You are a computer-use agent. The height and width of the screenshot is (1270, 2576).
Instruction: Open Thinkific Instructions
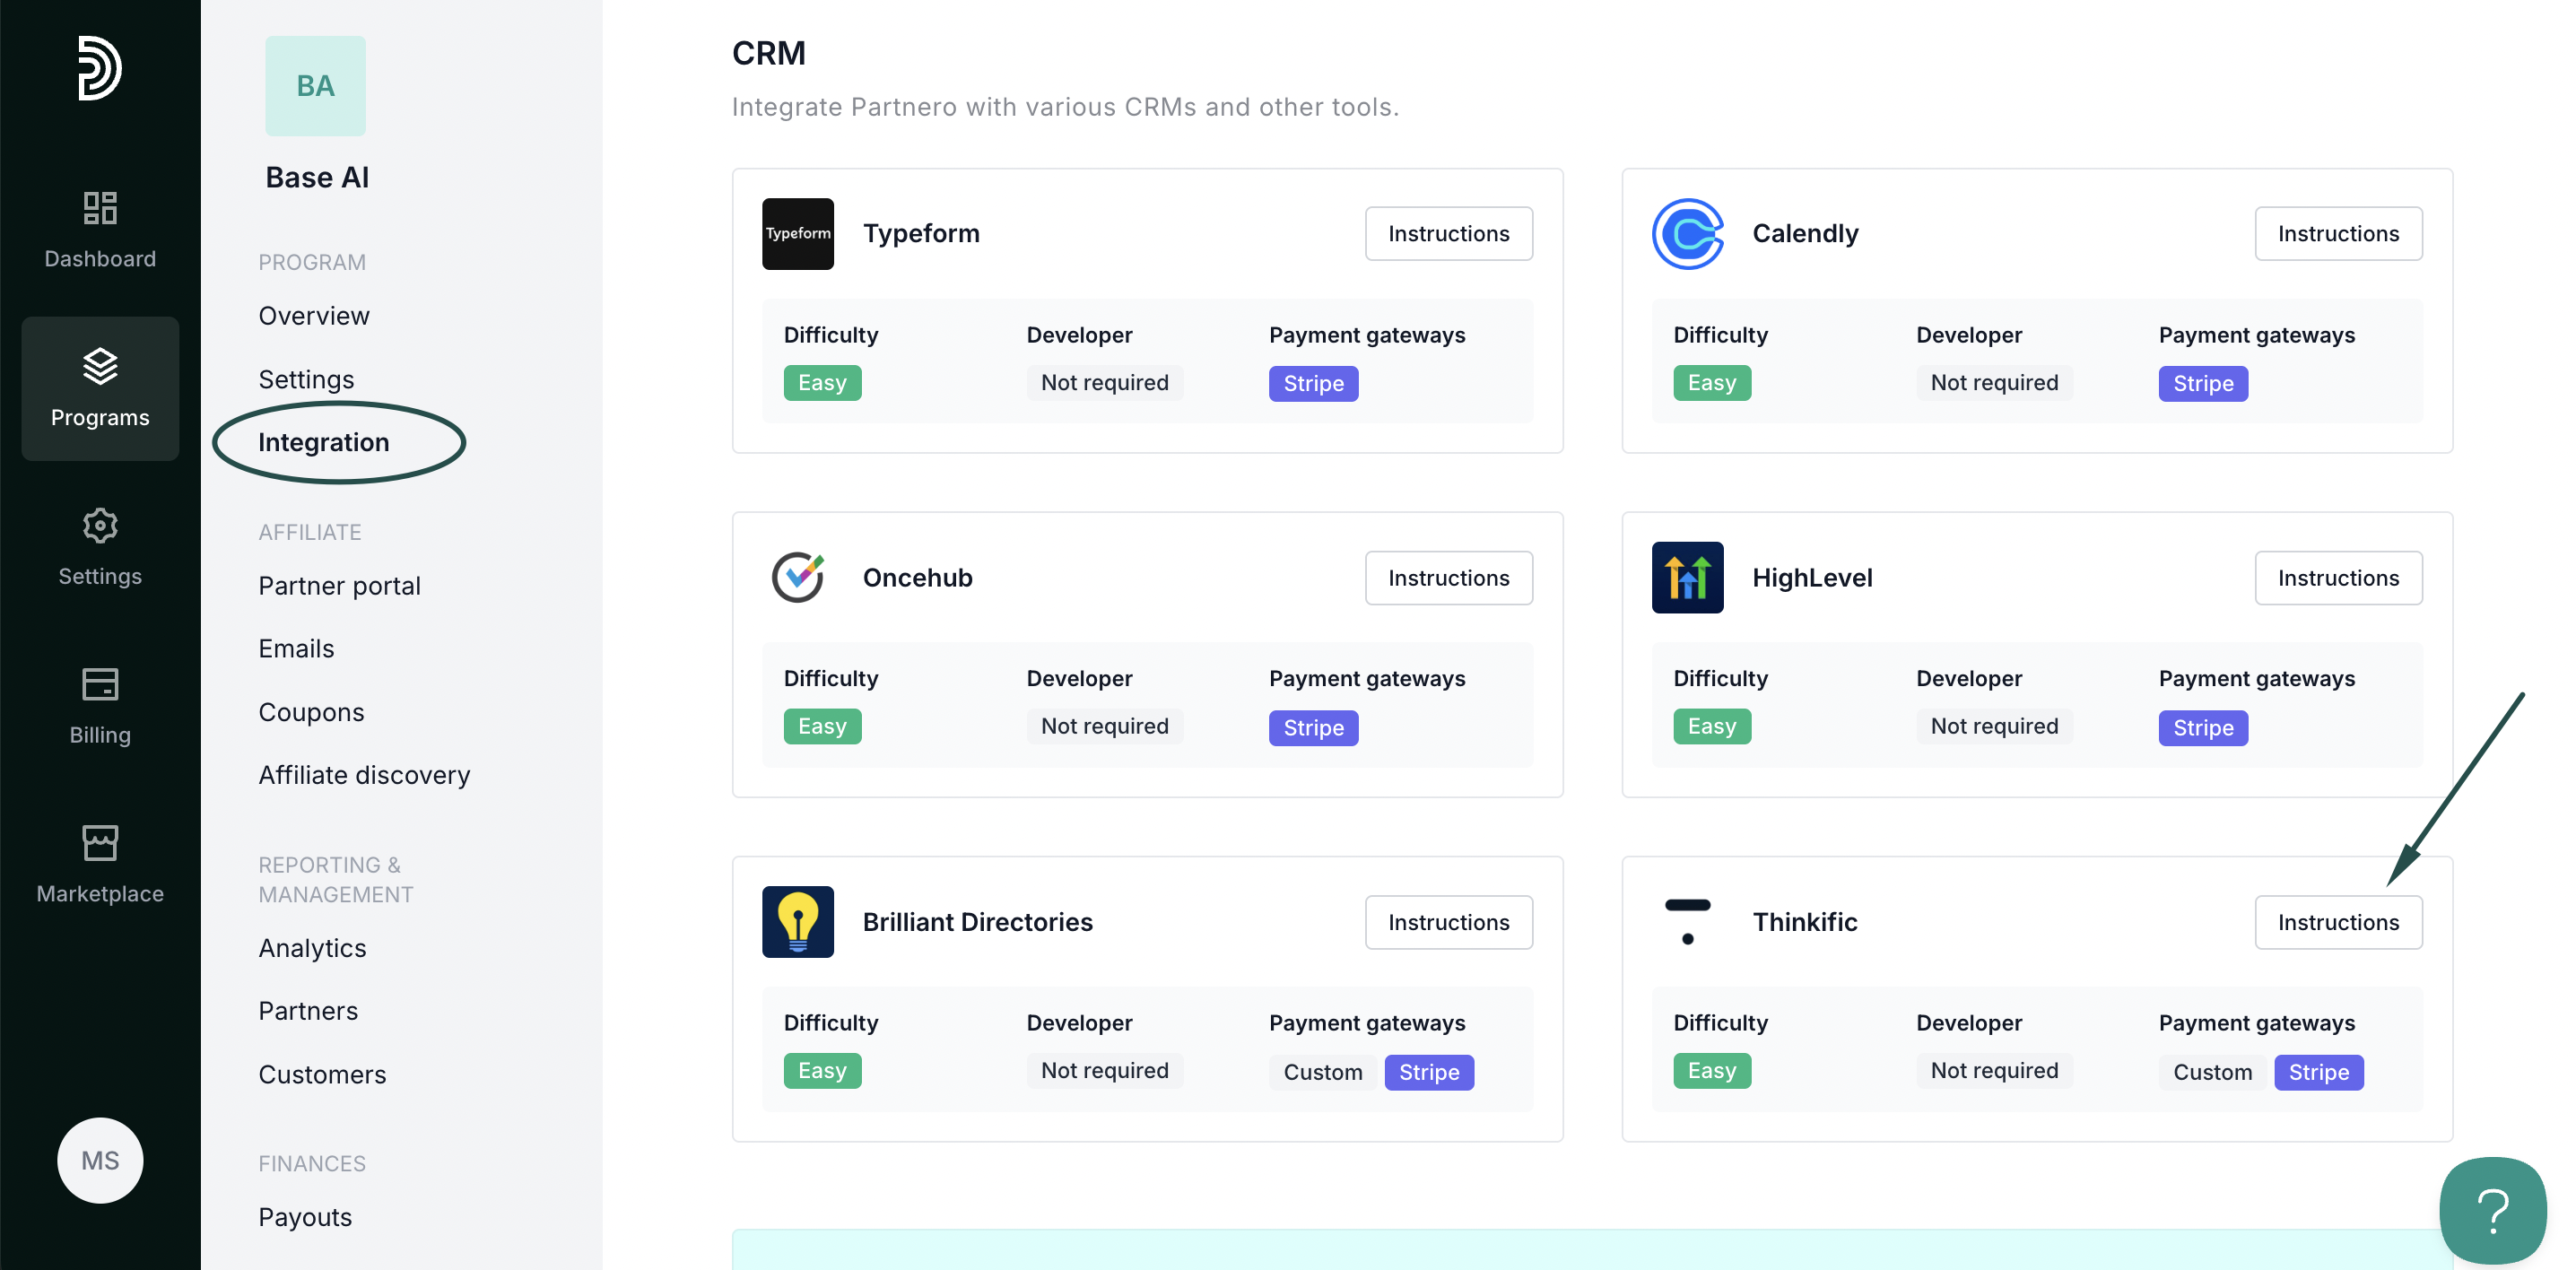pyautogui.click(x=2338, y=921)
